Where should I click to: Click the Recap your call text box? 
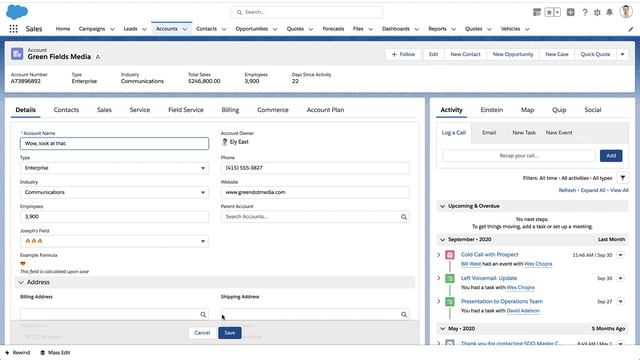[519, 156]
